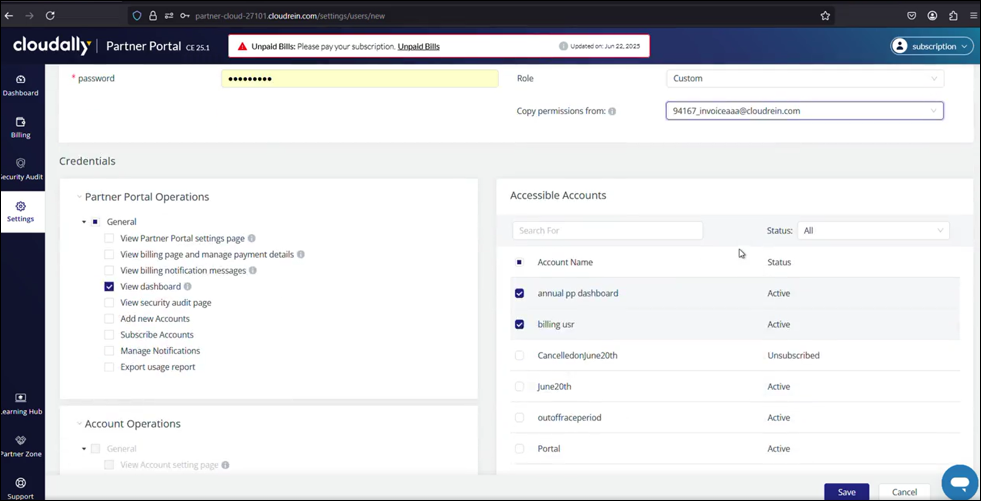The height and width of the screenshot is (501, 981).
Task: Enable View billing notification messages checkbox
Action: coord(109,271)
